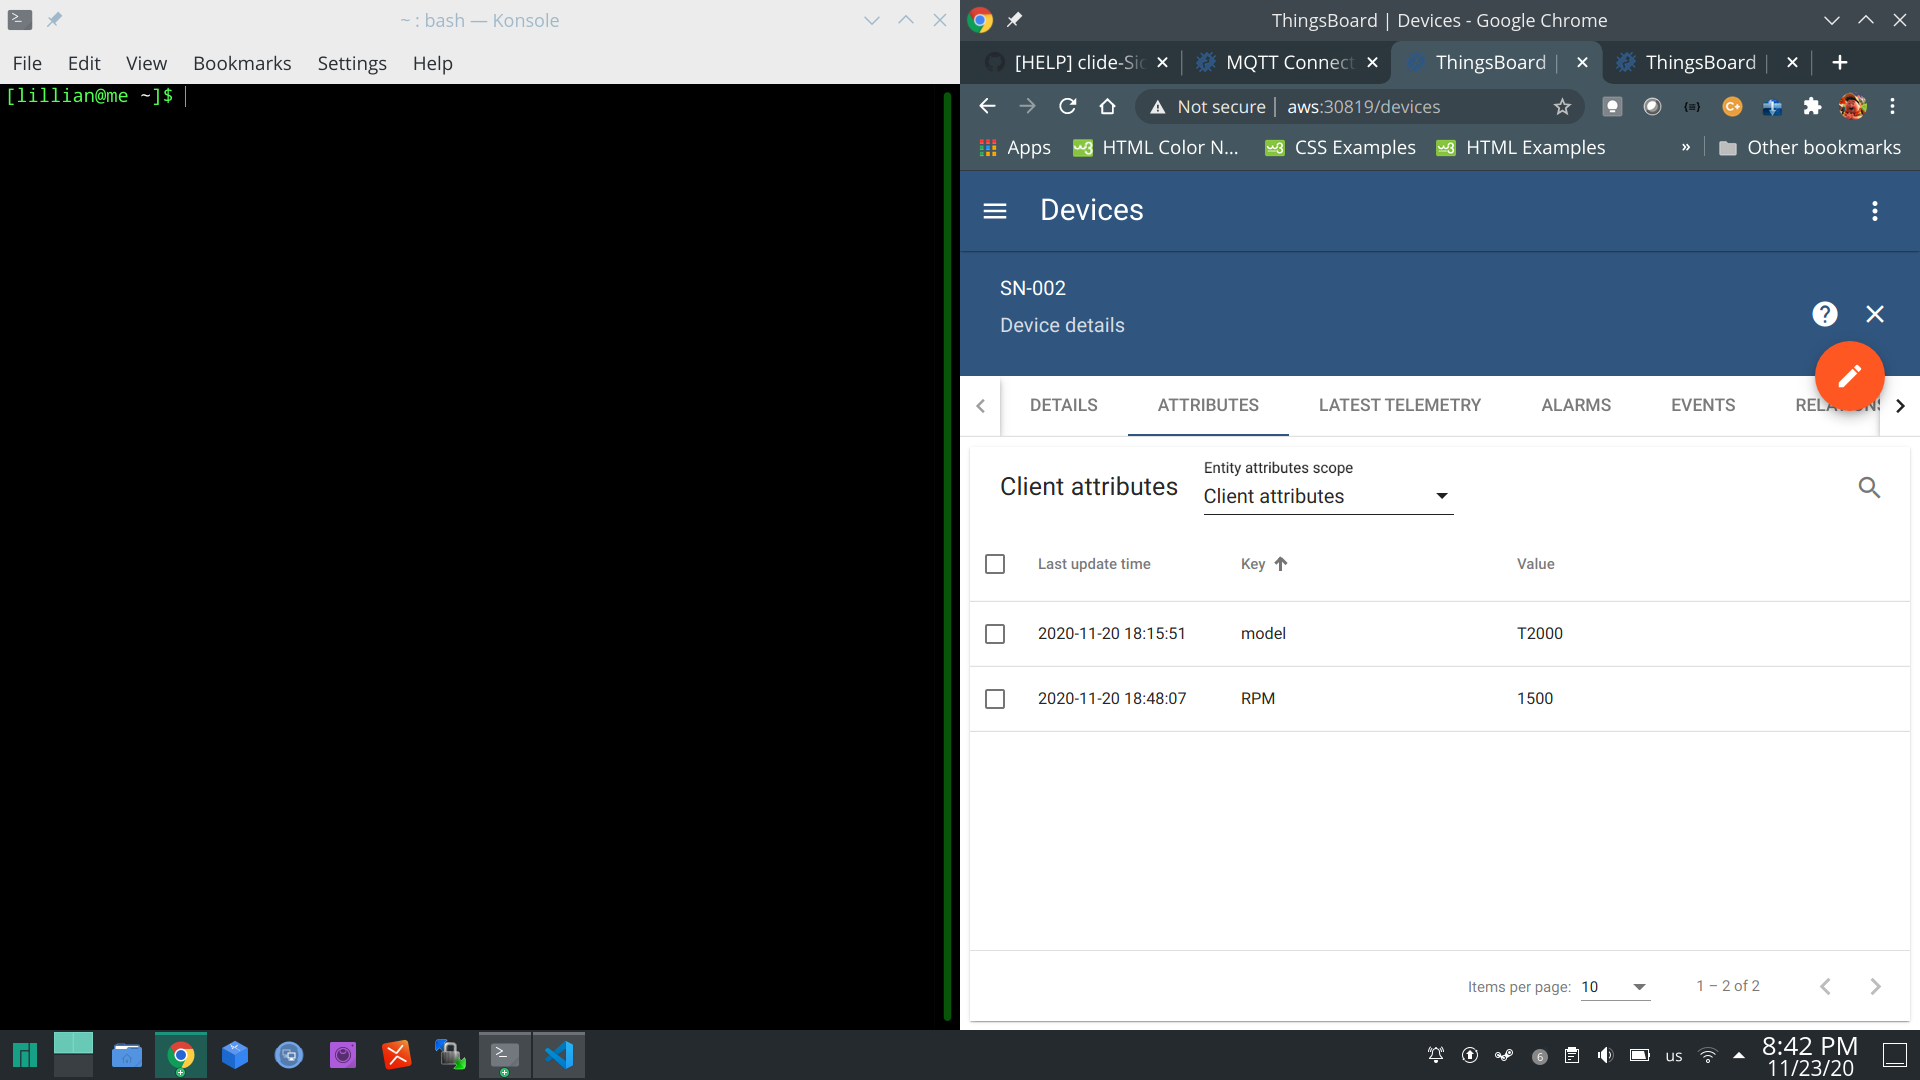Open the ThingsBoard navigation menu
1920x1080 pixels.
click(x=995, y=211)
